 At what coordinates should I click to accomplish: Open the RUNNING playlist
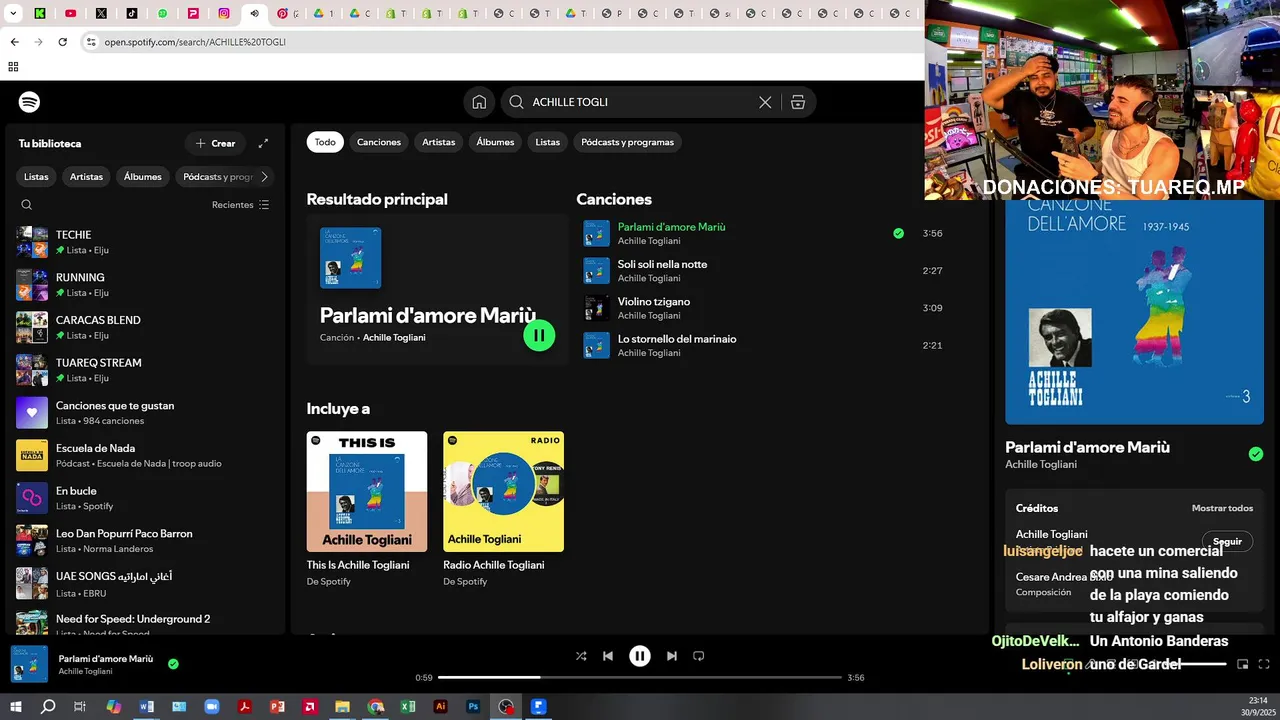[x=145, y=285]
